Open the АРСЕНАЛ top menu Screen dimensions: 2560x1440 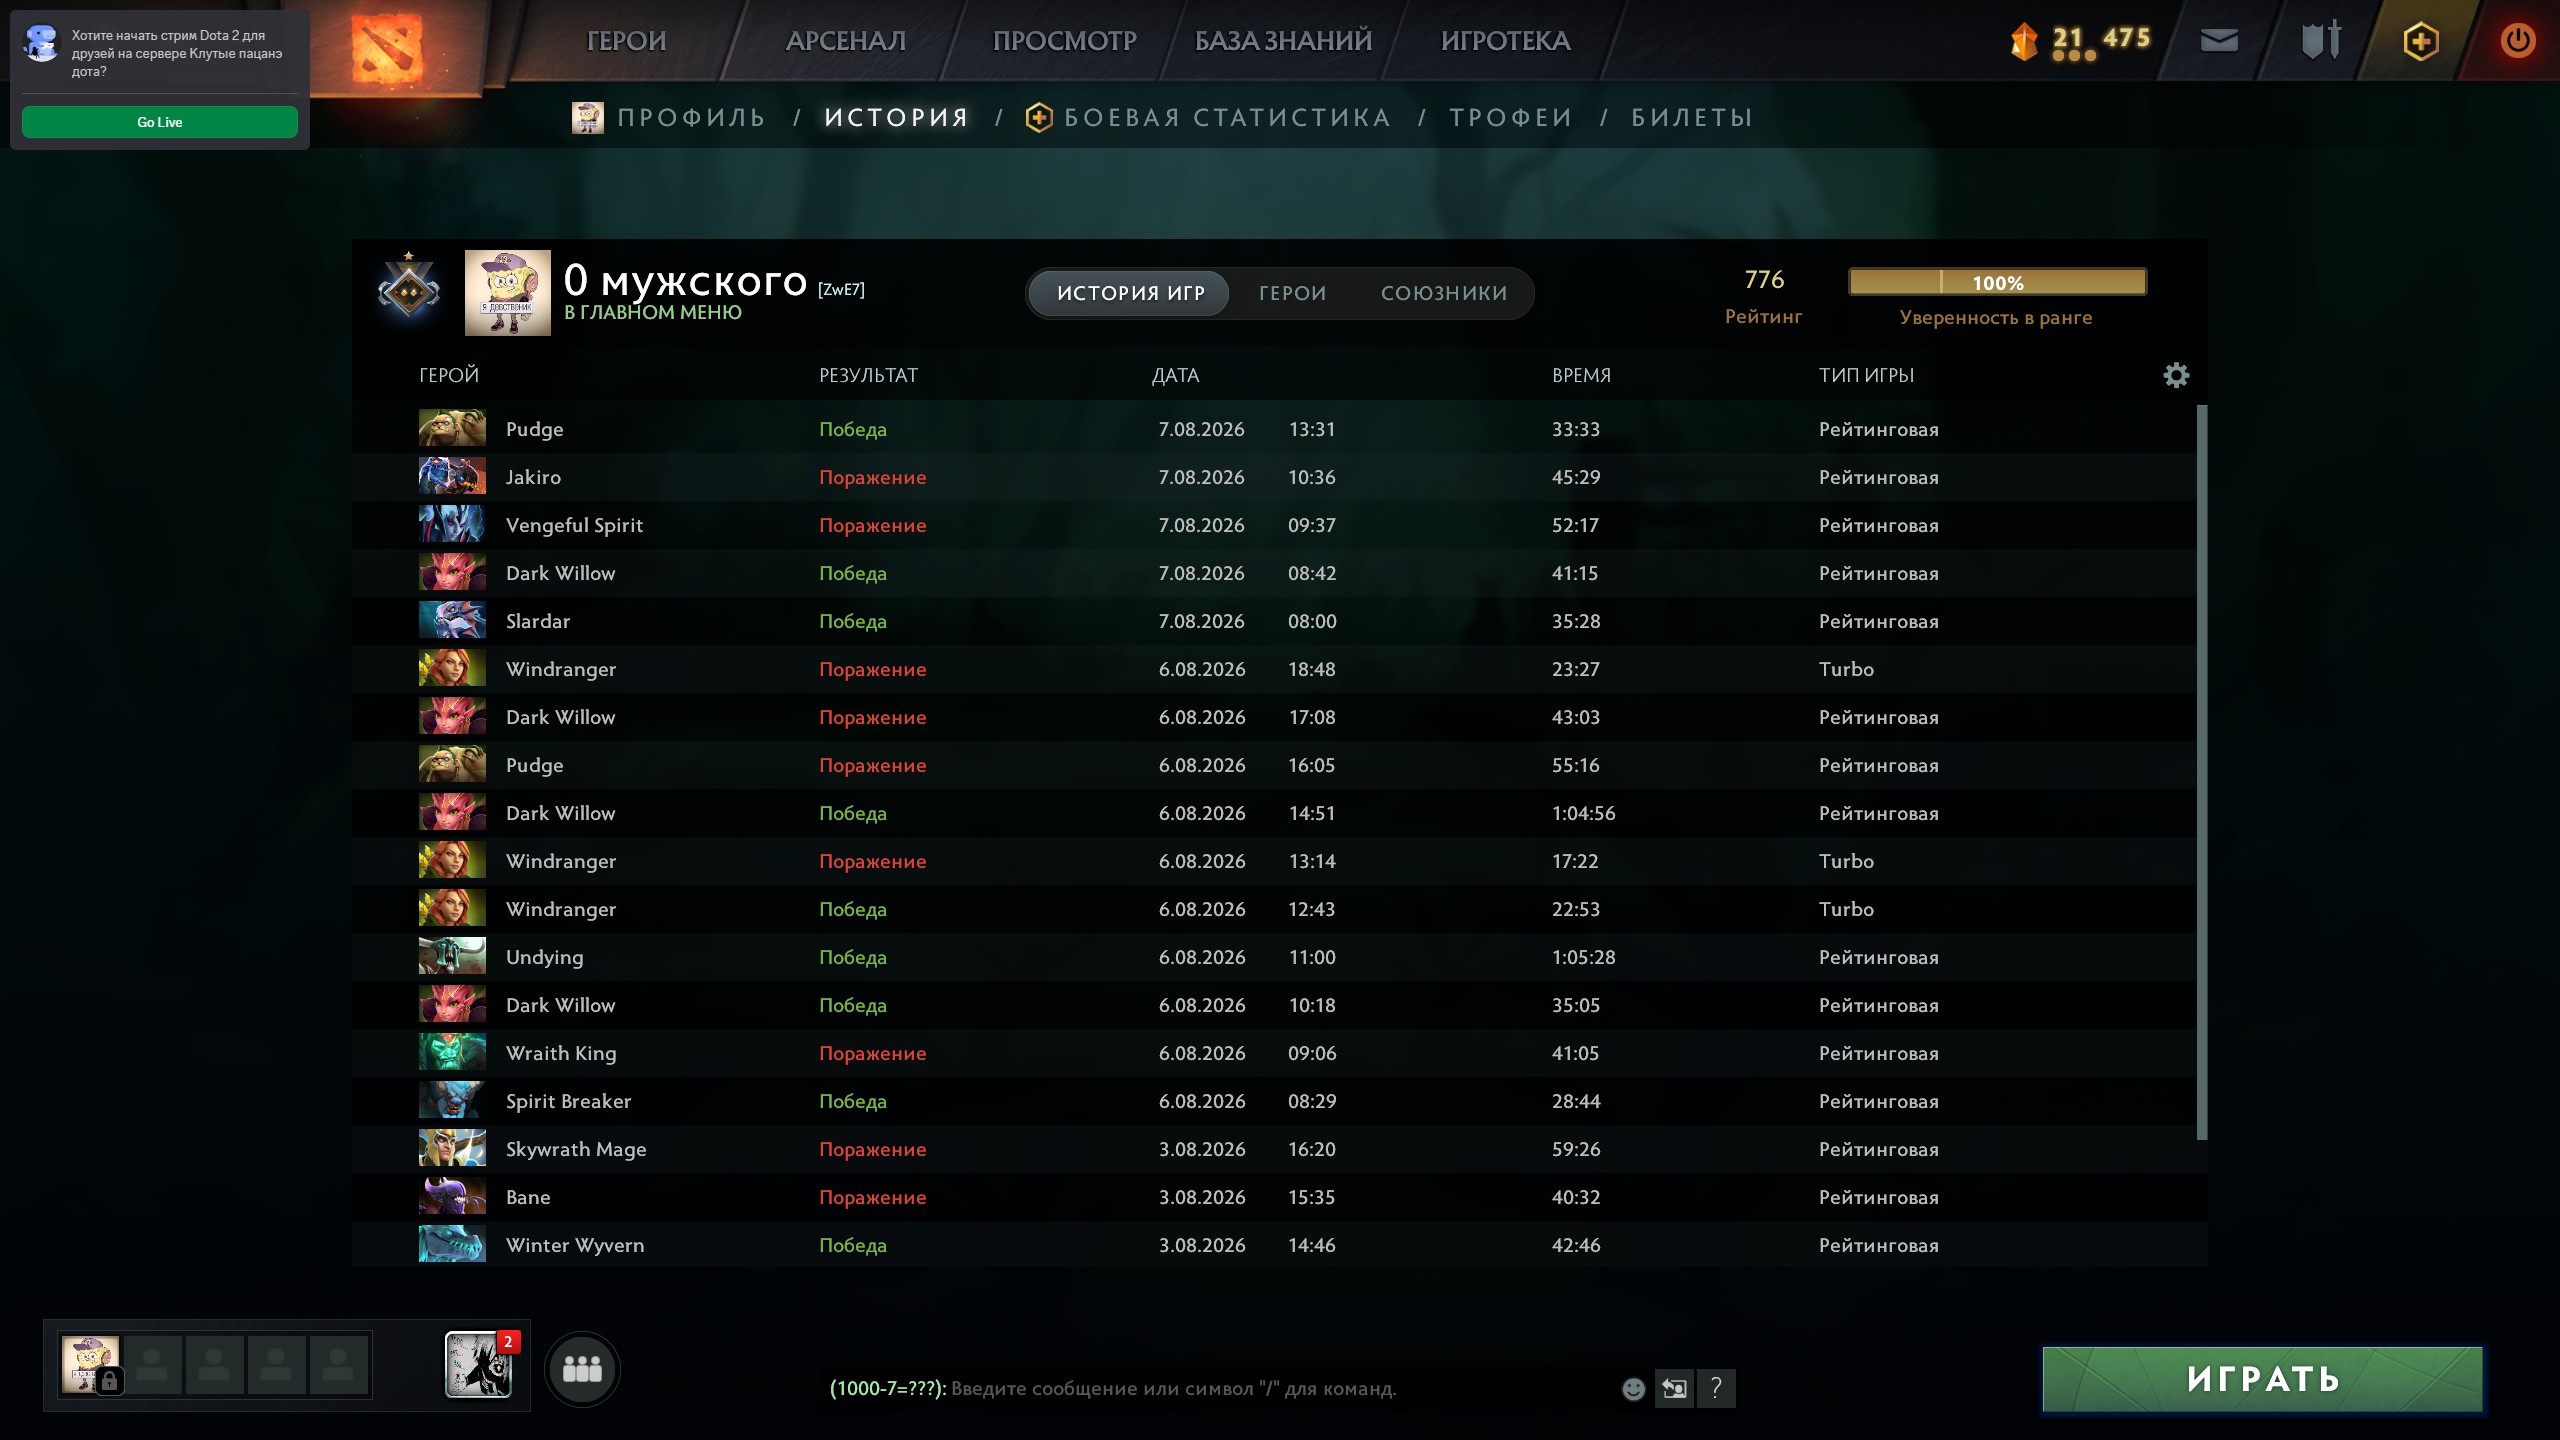pos(846,41)
